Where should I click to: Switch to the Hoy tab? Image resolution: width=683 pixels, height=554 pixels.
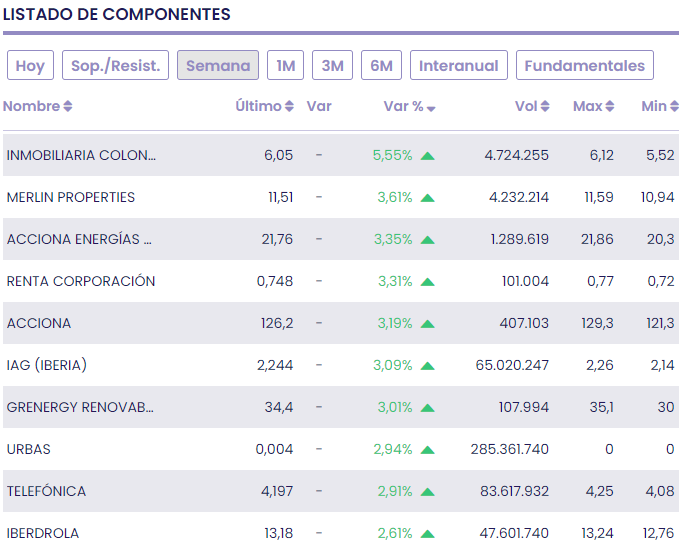pyautogui.click(x=30, y=66)
